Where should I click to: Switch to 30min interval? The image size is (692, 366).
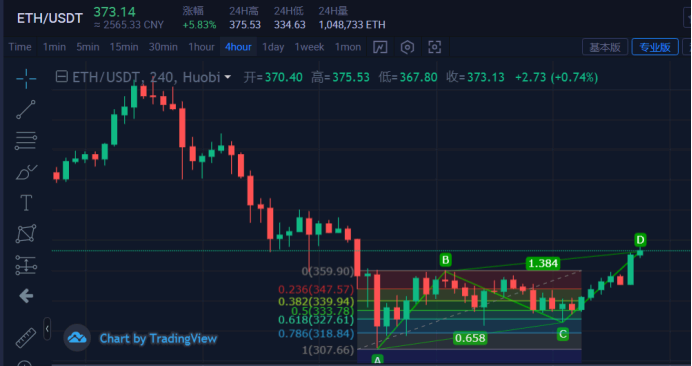[x=163, y=47]
